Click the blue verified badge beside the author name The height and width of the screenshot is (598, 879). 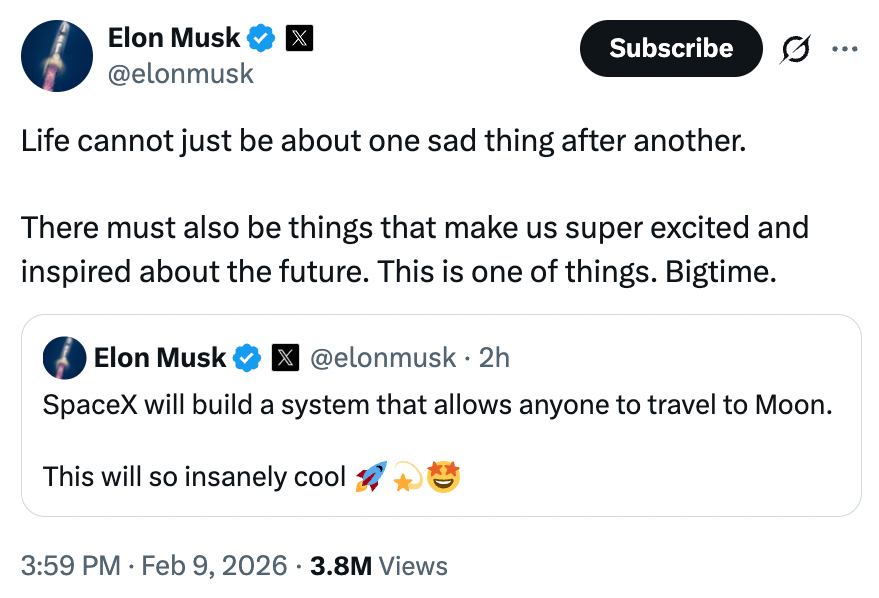click(262, 38)
